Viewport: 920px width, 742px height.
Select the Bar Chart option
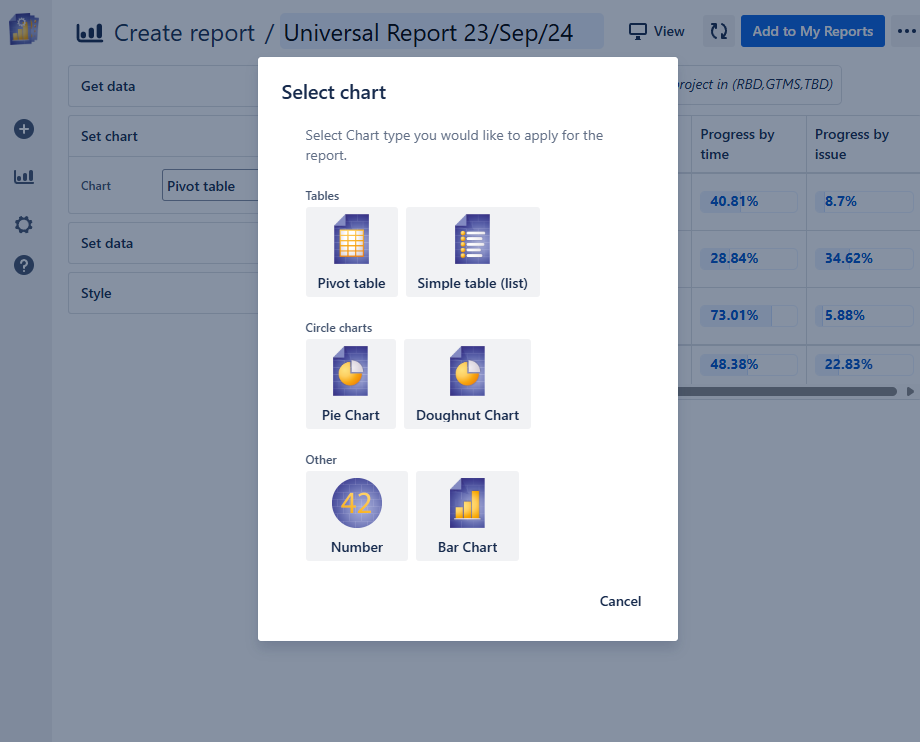pyautogui.click(x=467, y=516)
